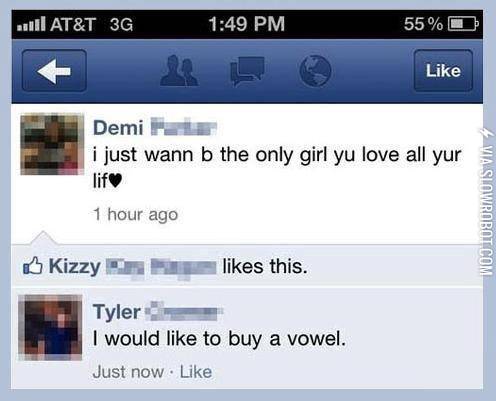This screenshot has width=496, height=401.
Task: Tap the comment 'I would like to buy a vowel'
Action: click(219, 339)
